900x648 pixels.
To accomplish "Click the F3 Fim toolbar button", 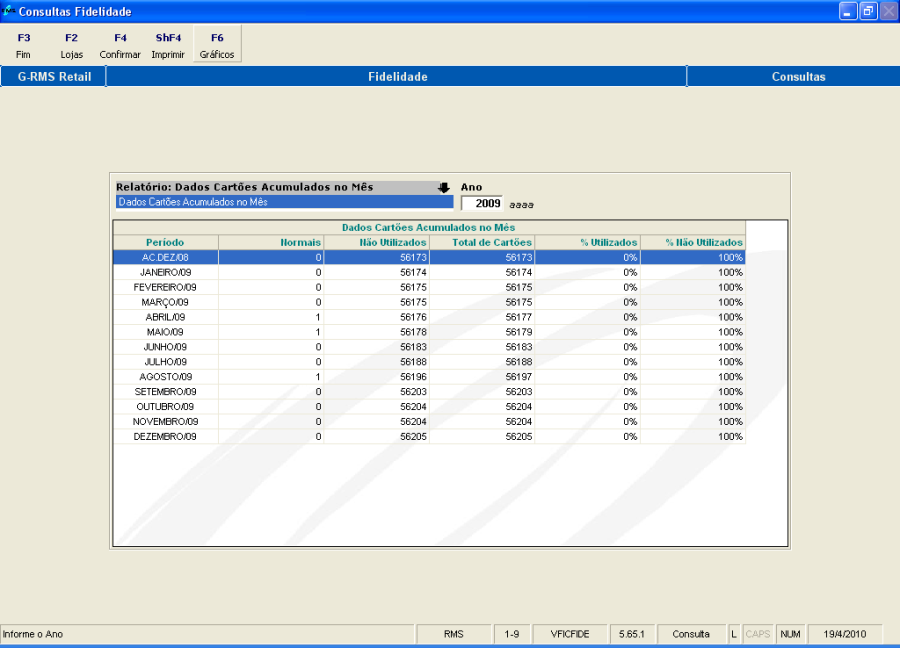I will click(24, 45).
